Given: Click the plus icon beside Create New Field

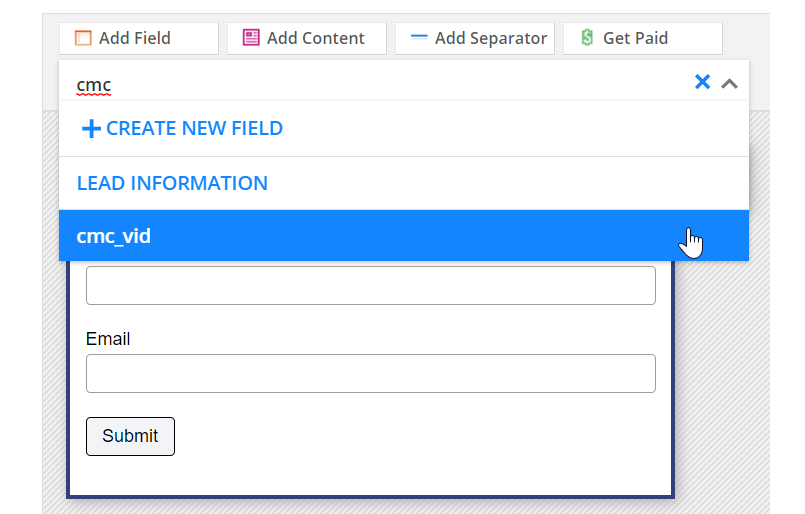Looking at the screenshot, I should pos(91,129).
